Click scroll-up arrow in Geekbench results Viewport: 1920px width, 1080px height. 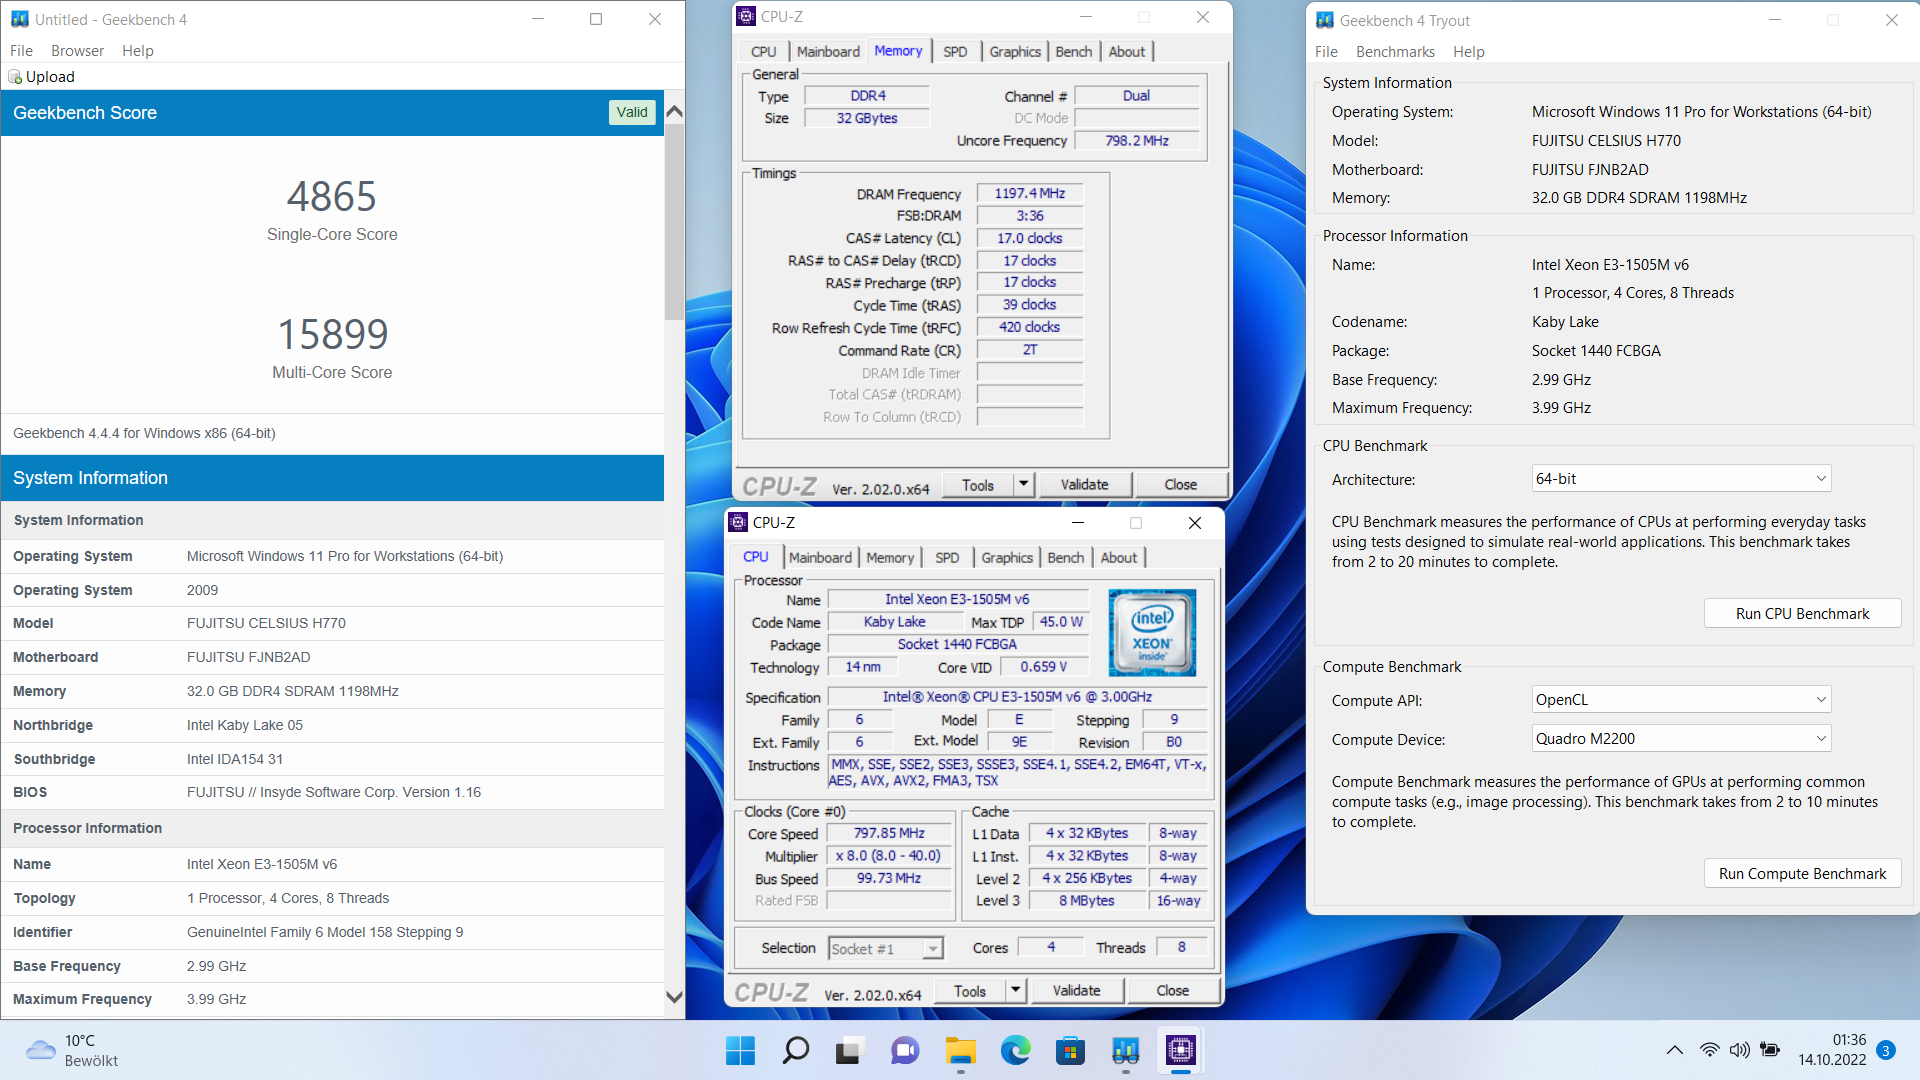674,112
